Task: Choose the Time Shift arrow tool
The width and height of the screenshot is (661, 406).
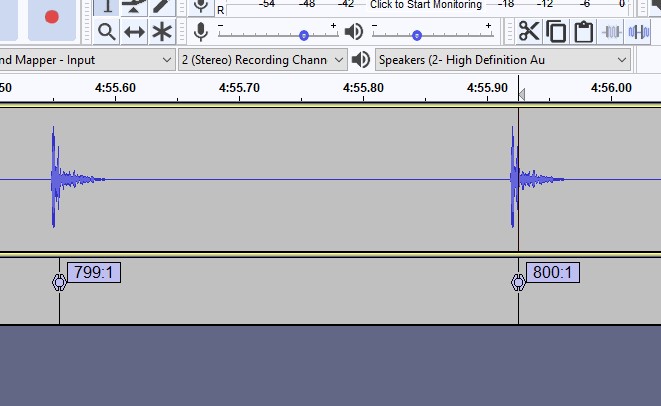Action: (134, 32)
